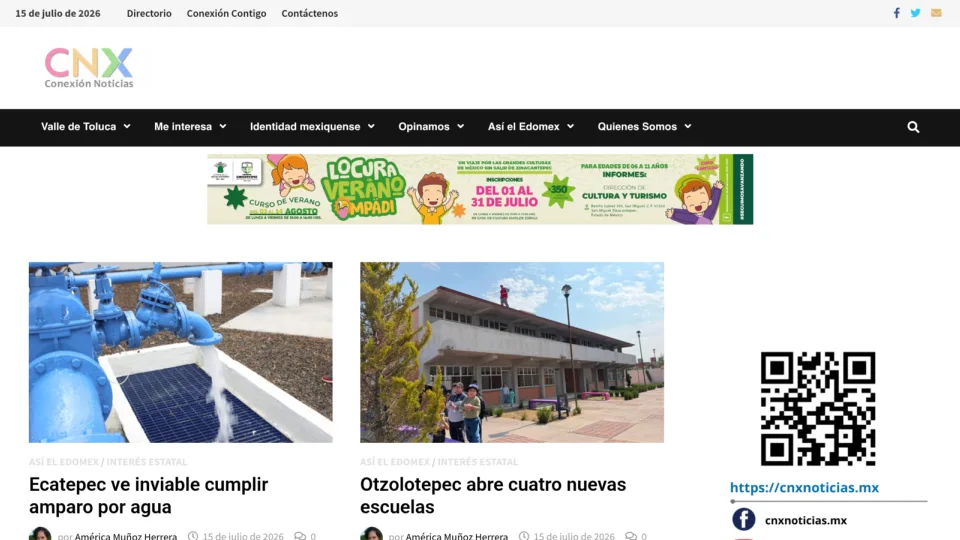Expand the Me interesa dropdown chevron

223,126
